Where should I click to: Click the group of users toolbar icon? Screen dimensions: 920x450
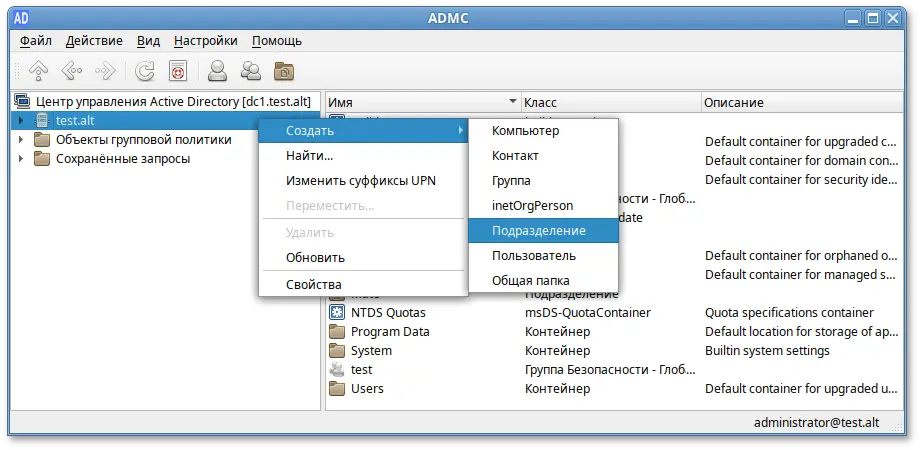tap(251, 71)
